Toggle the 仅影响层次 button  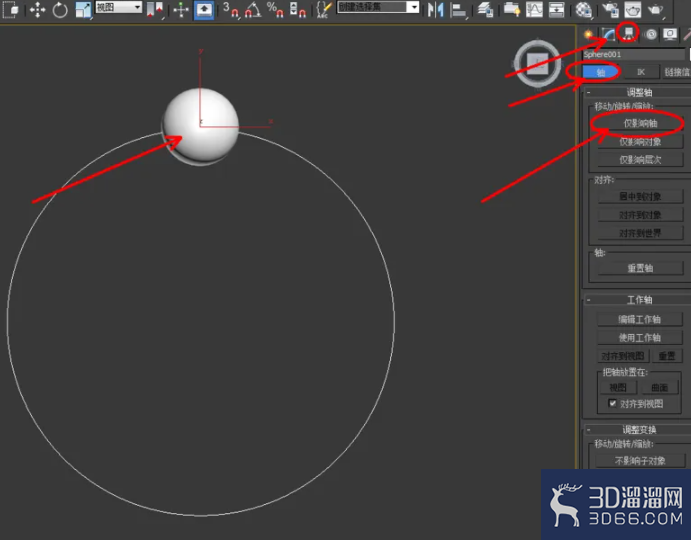pos(640,160)
